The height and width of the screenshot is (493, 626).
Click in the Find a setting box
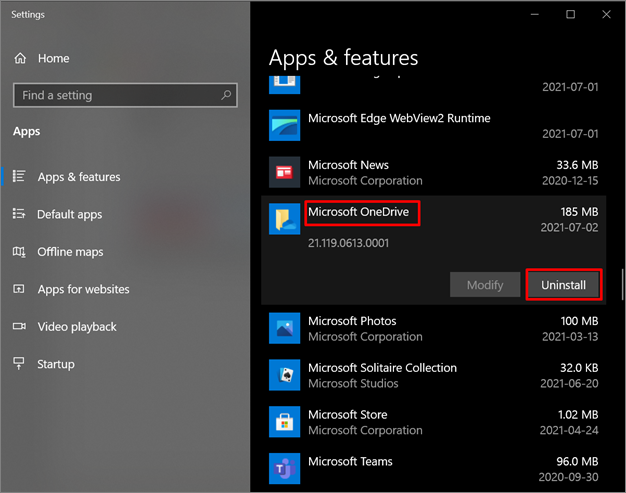coord(115,95)
